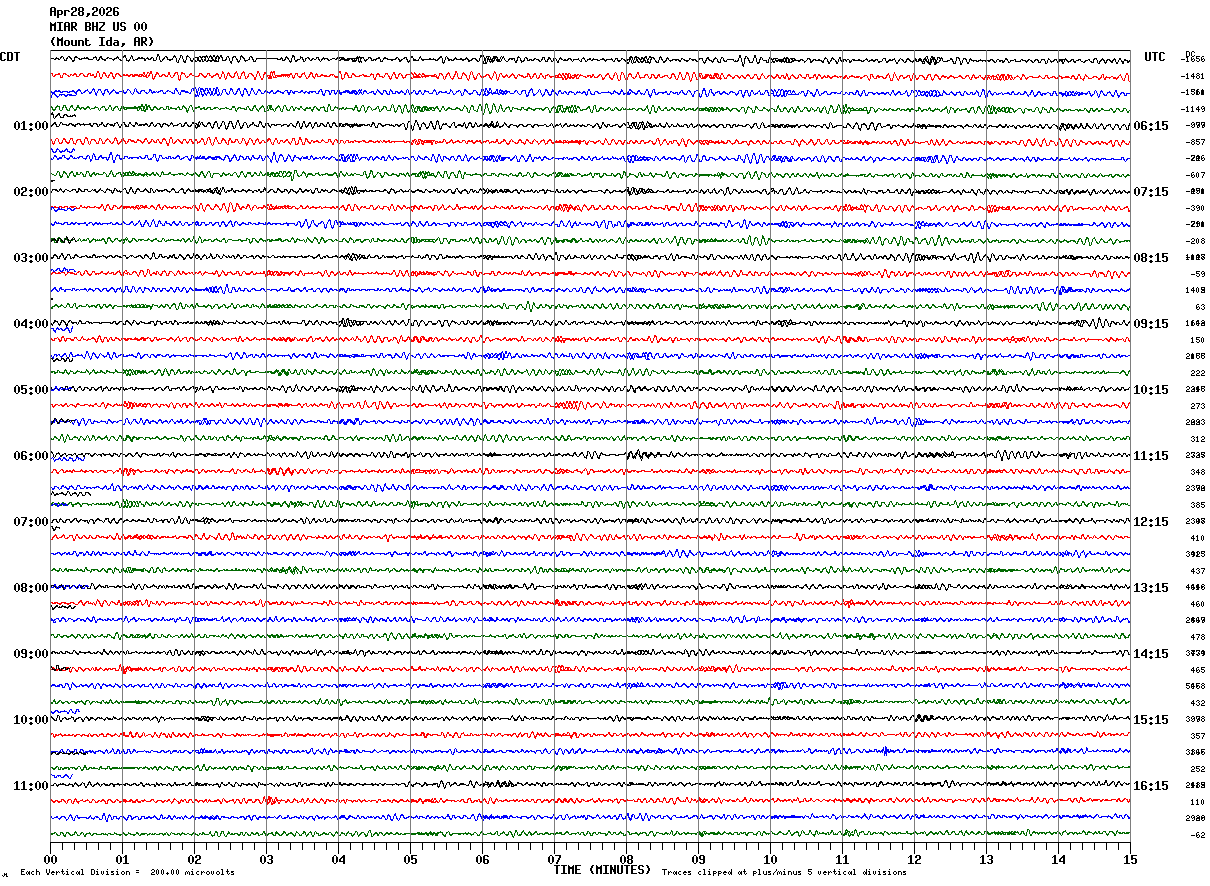Click the 06:15 UTC time label
The width and height of the screenshot is (1210, 886).
point(1151,126)
